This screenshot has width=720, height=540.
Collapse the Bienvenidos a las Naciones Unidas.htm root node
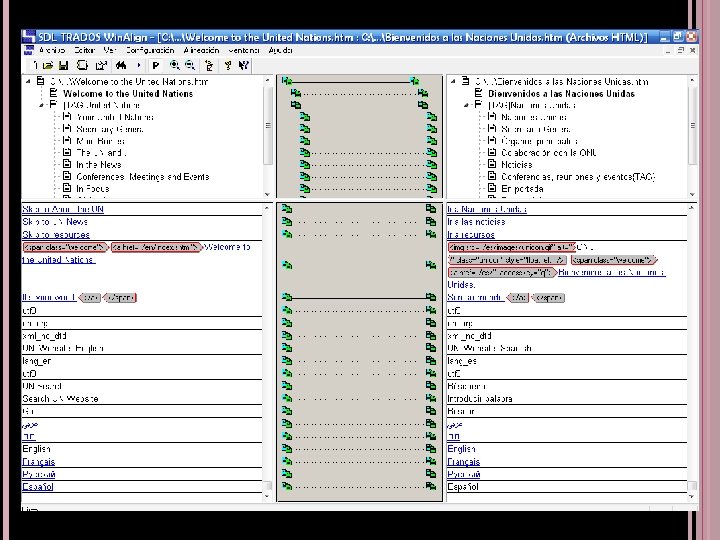point(453,81)
